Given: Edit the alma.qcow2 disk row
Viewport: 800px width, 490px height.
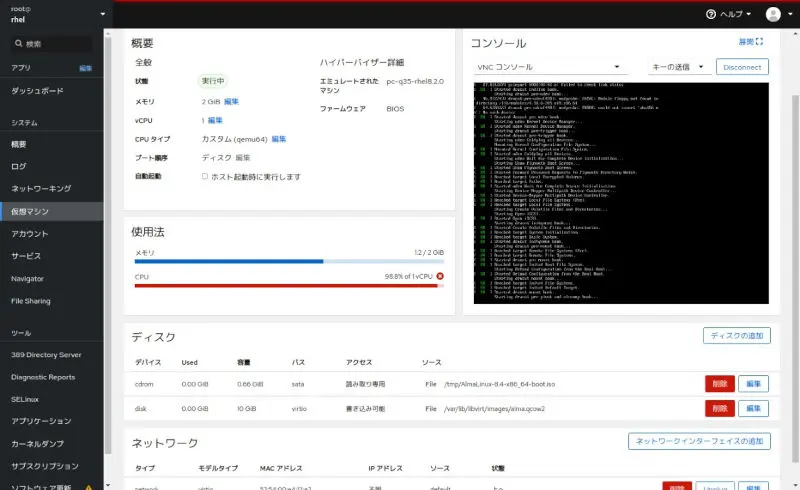Looking at the screenshot, I should (753, 408).
